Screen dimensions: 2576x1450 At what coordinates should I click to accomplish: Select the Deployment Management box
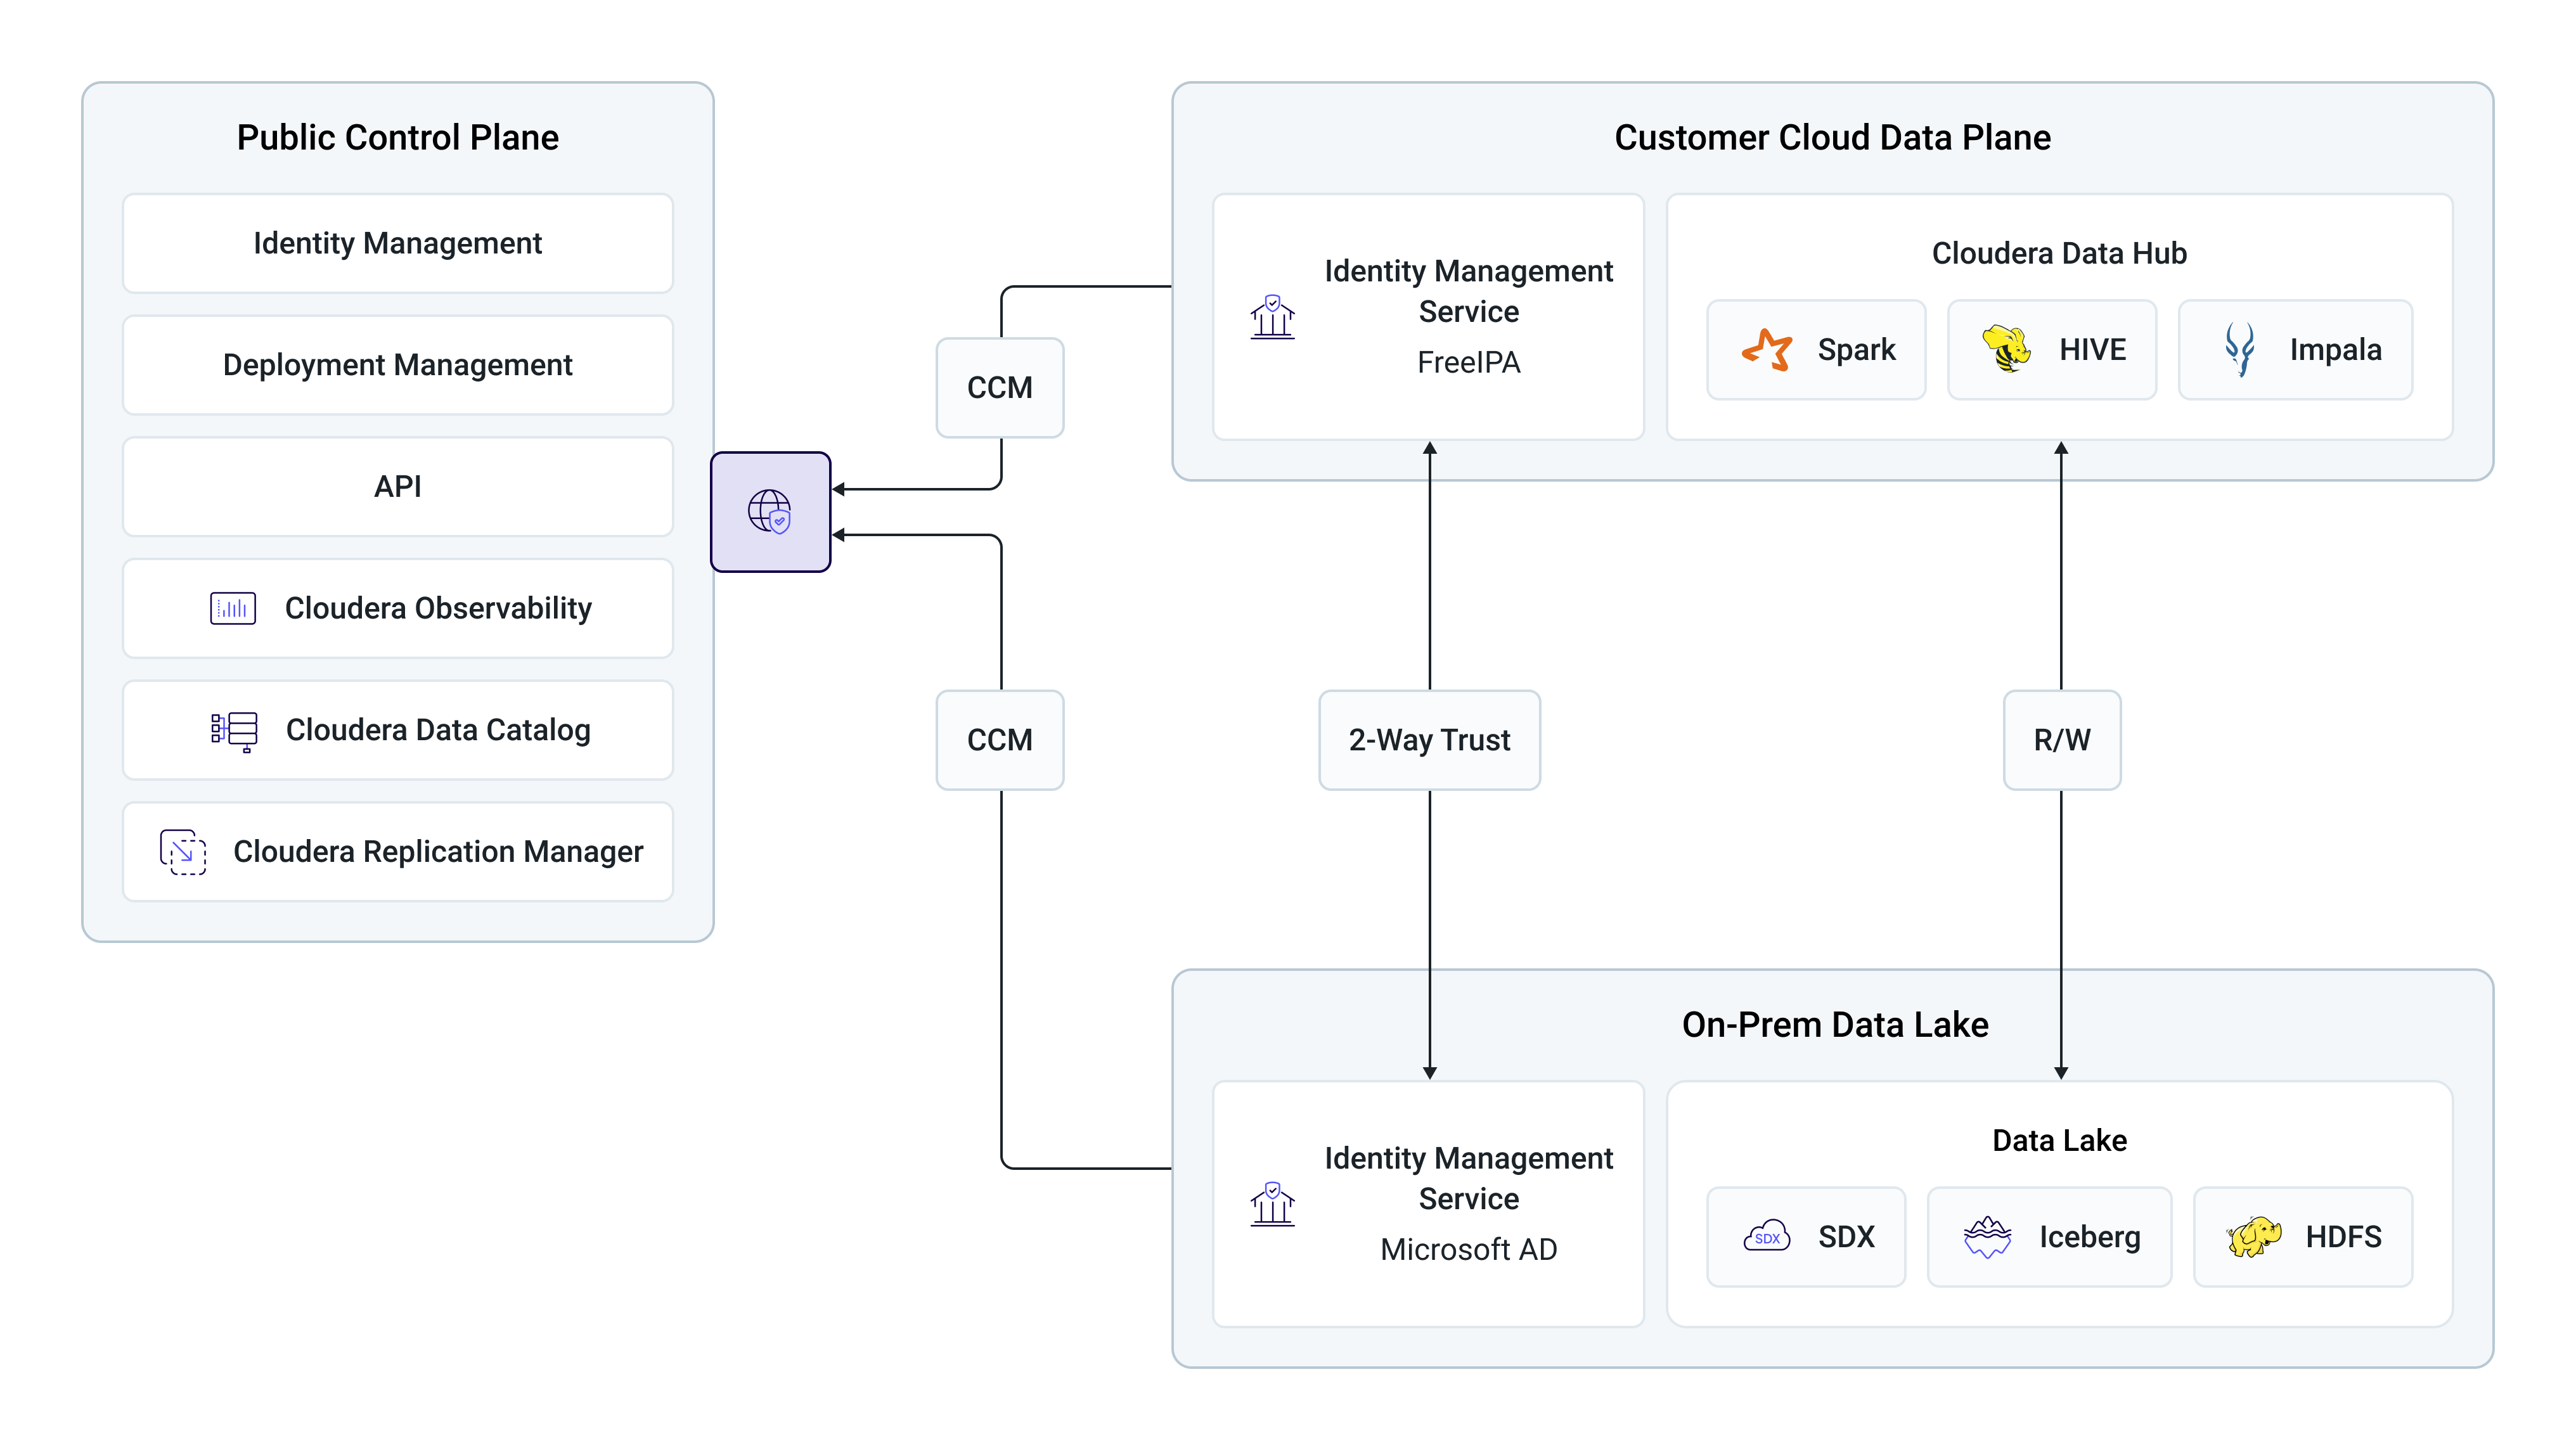point(397,365)
